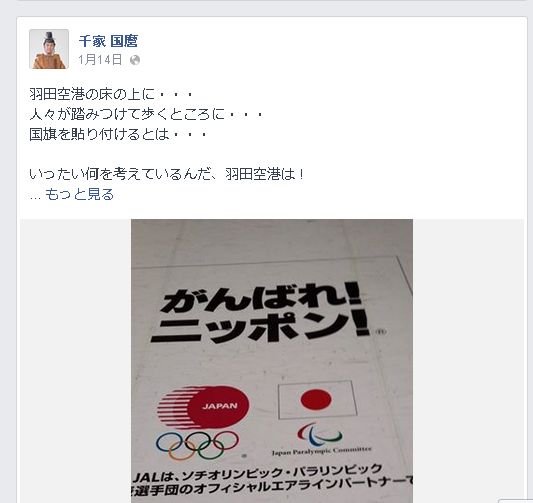This screenshot has width=533, height=503.
Task: Click the post line 羽田空港の床の上に
Action: tap(111, 94)
